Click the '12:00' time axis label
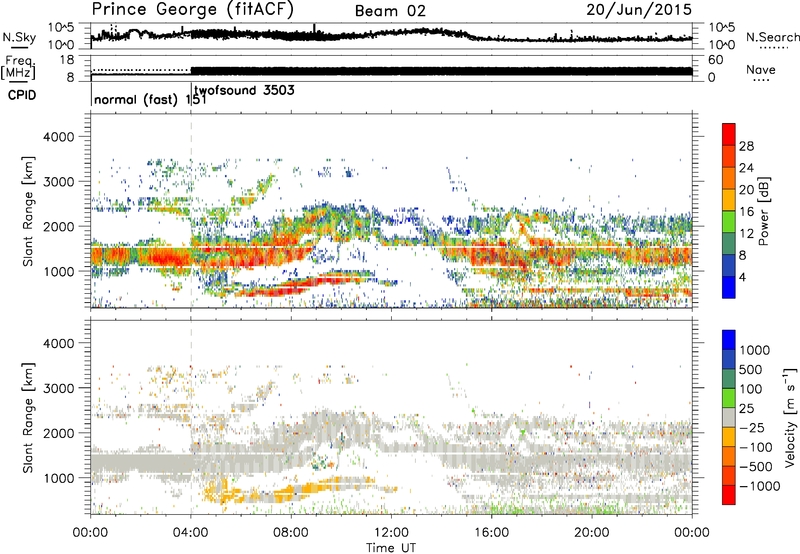800x554 pixels. tap(391, 533)
